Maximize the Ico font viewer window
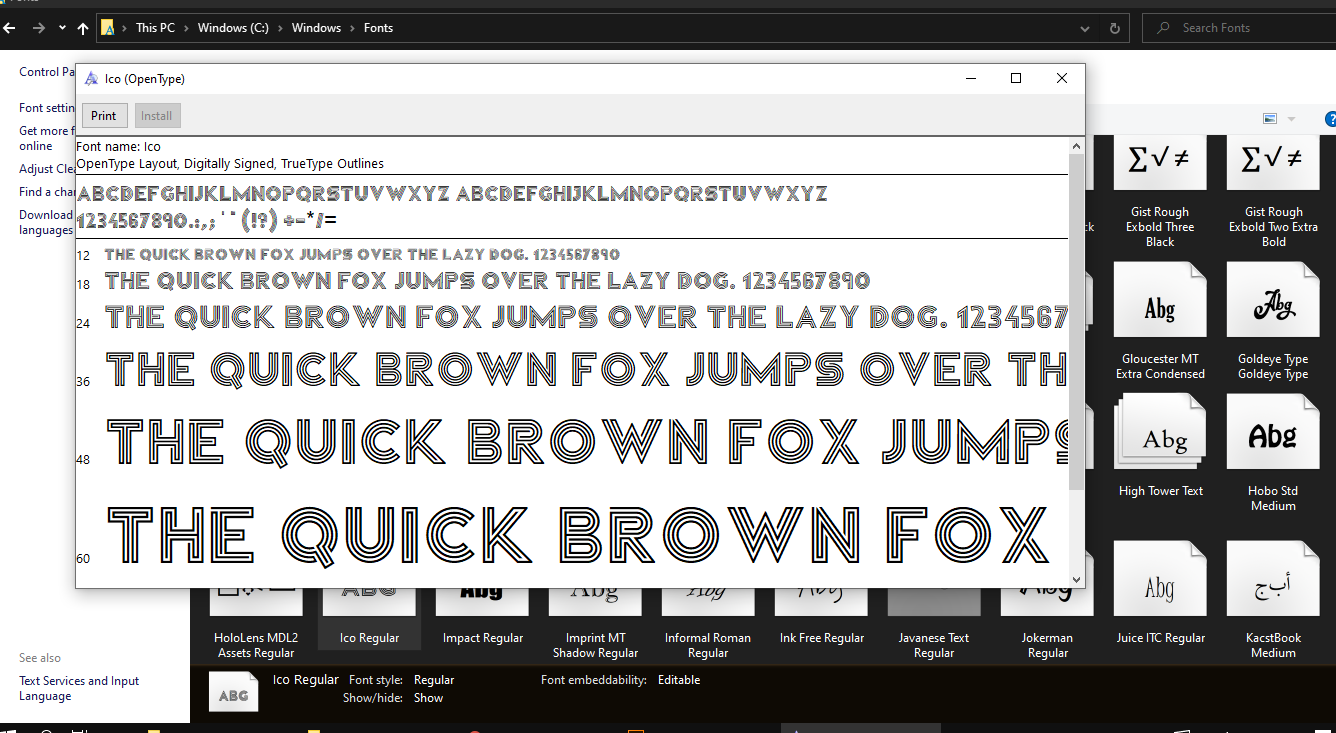This screenshot has height=733, width=1336. point(1016,79)
